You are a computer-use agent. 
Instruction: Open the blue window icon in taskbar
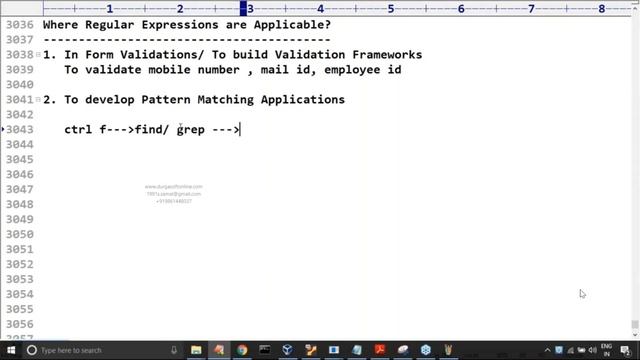tap(334, 350)
